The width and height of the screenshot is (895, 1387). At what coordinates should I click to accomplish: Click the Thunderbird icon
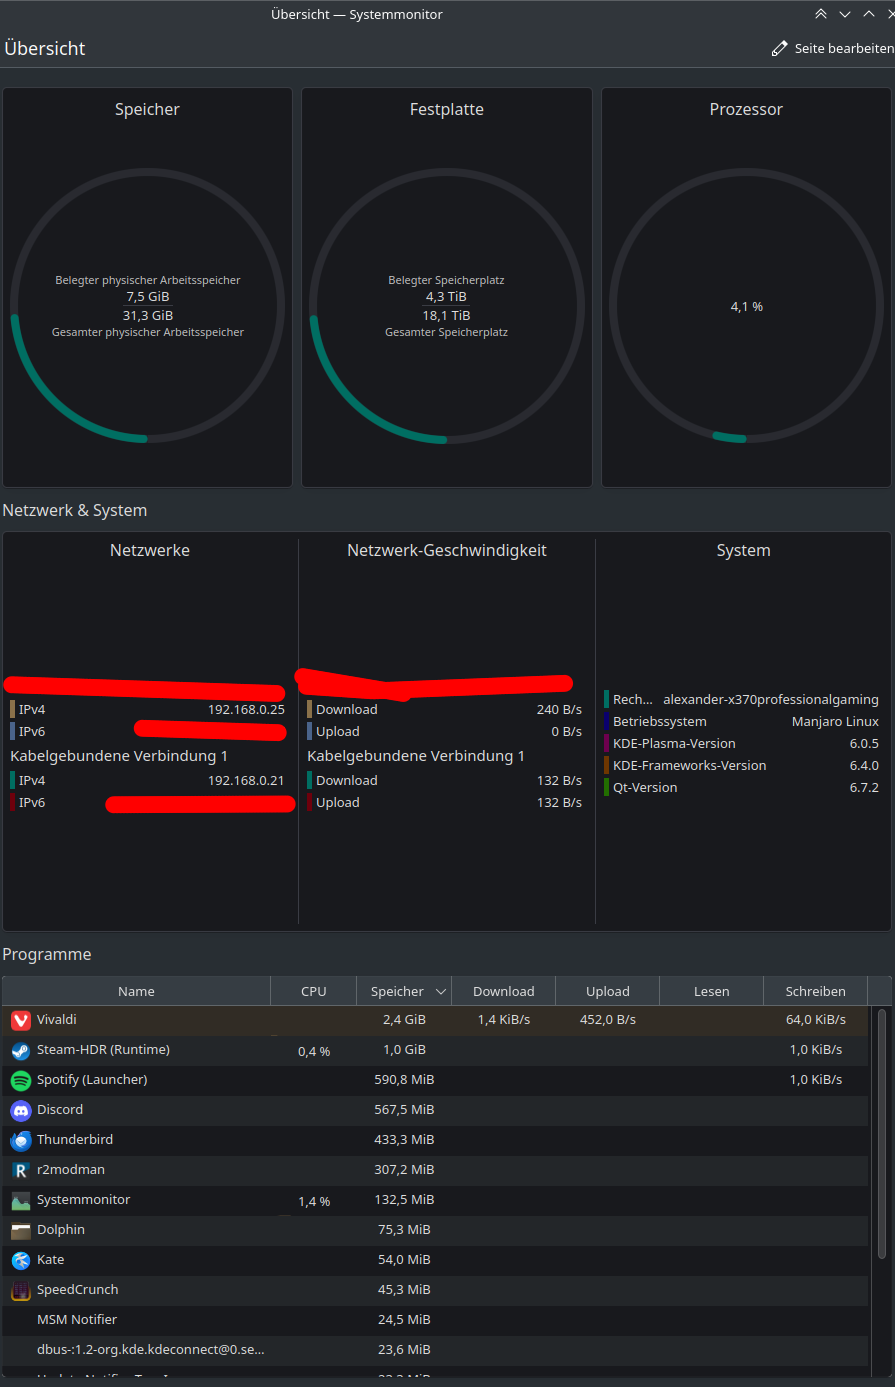(21, 1141)
